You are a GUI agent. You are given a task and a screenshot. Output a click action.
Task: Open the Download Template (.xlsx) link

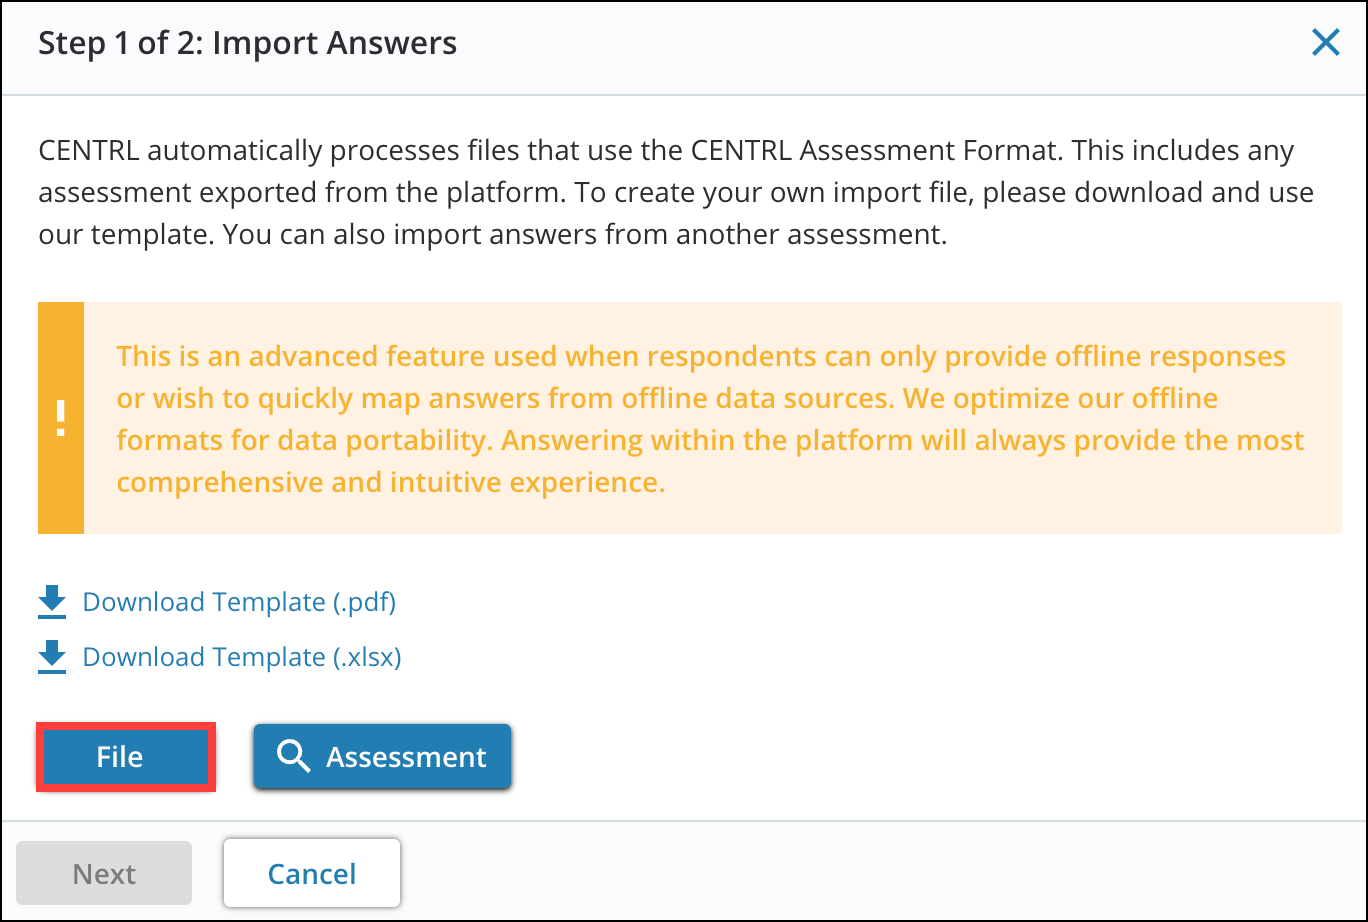click(242, 657)
